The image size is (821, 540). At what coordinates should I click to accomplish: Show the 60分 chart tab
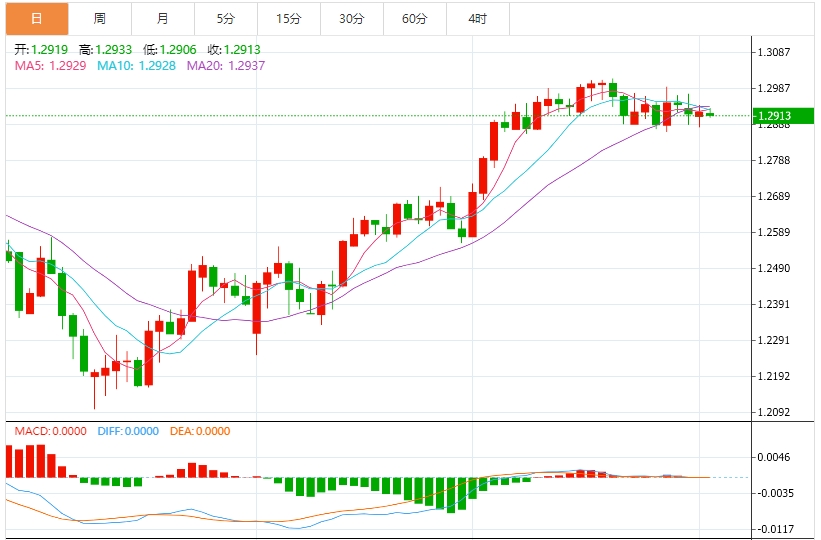(414, 19)
